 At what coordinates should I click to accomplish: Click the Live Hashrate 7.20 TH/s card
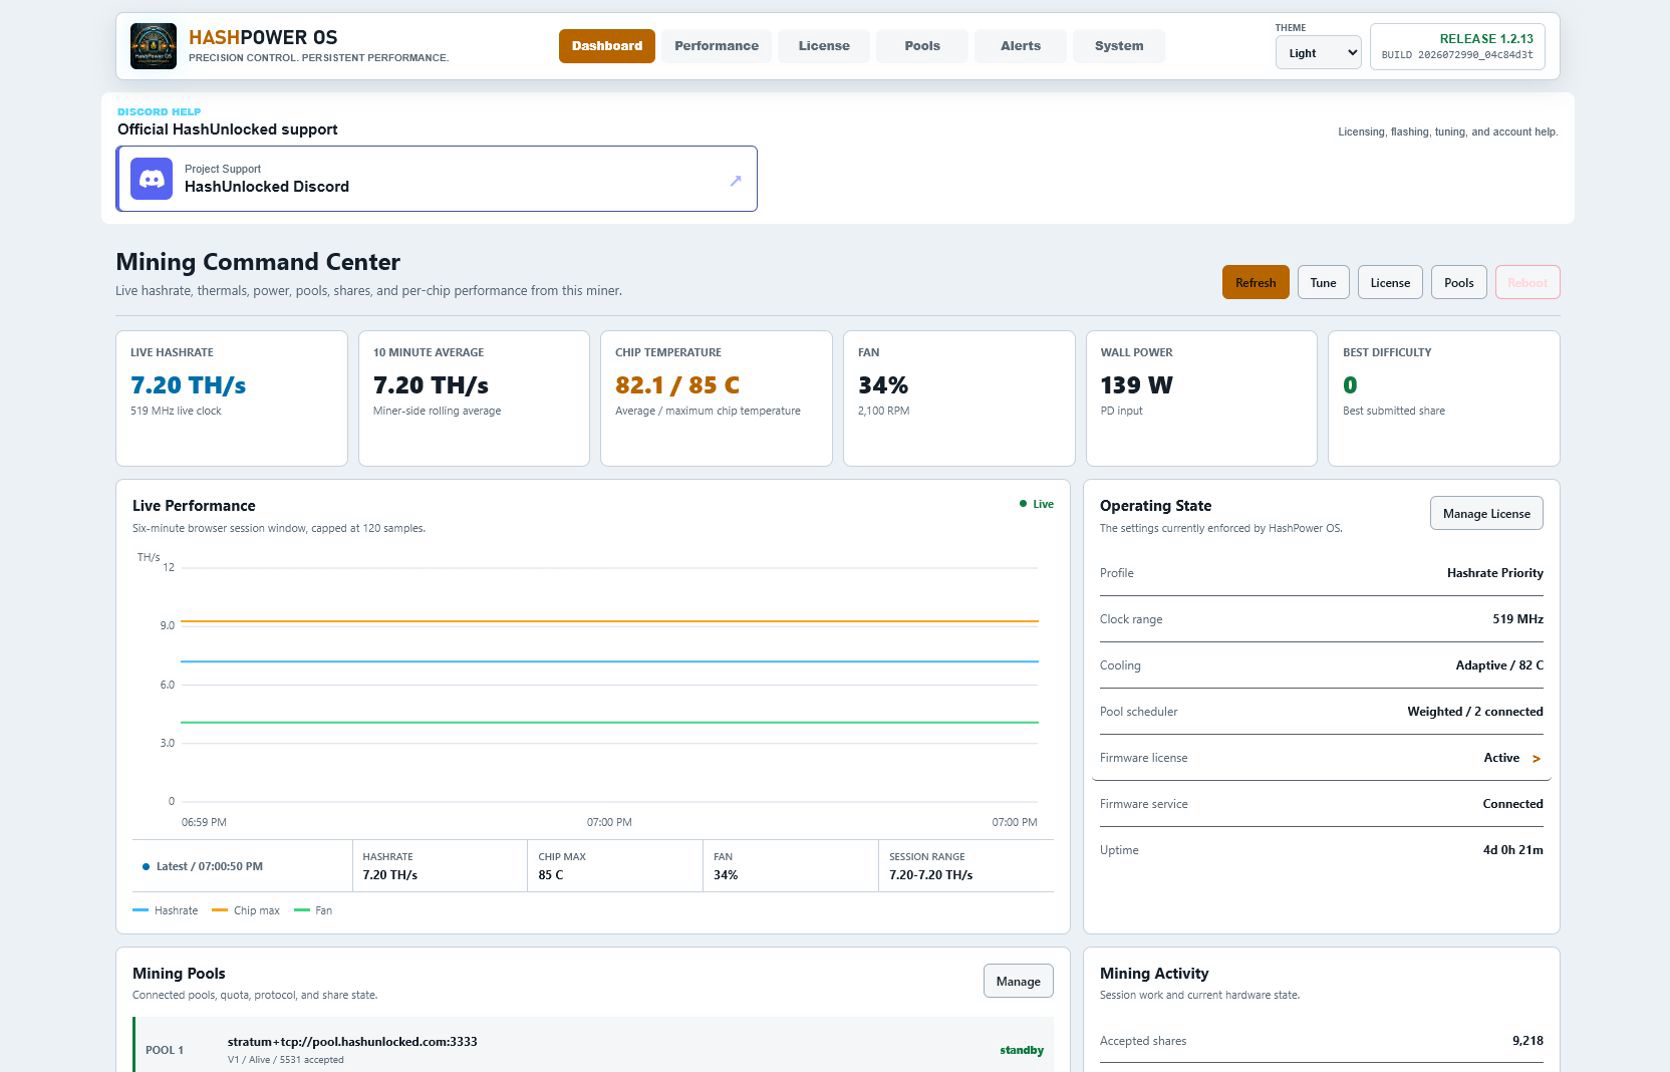coord(231,398)
